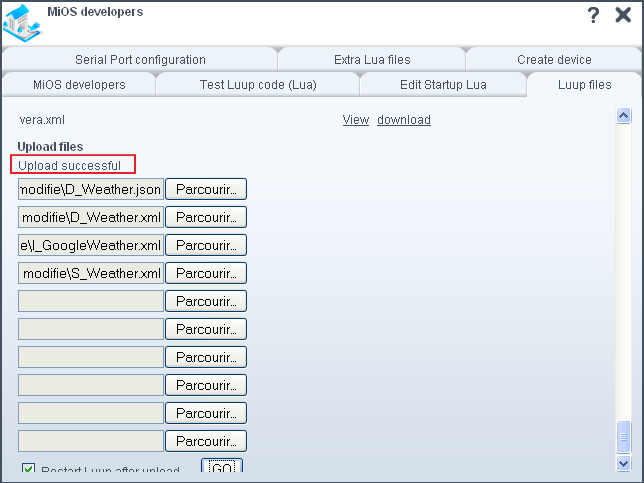Open the Test Luup code (Lua) tab
Viewport: 644px width, 483px height.
click(x=258, y=85)
